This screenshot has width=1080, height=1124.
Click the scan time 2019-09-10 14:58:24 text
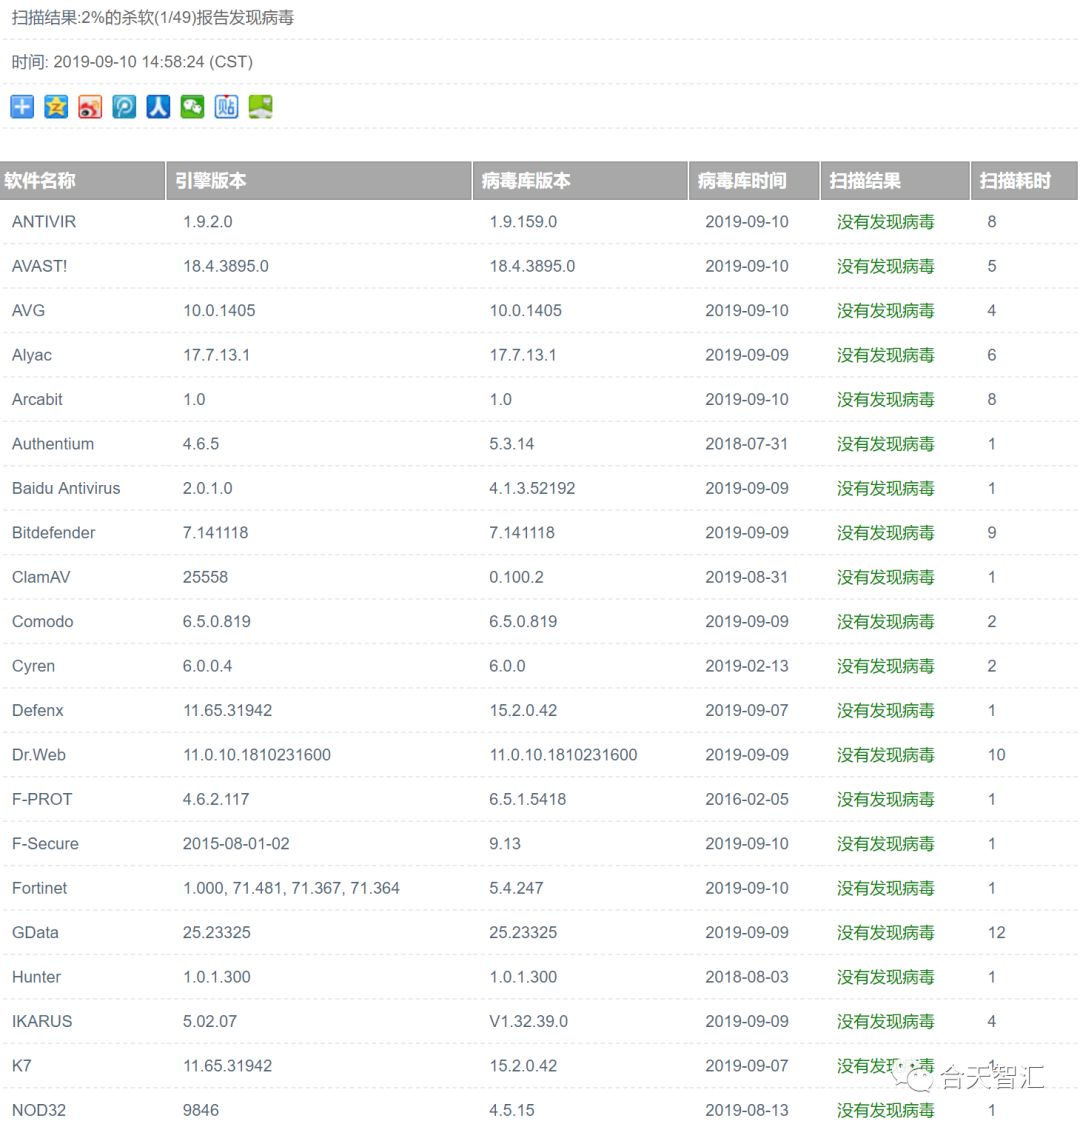pyautogui.click(x=132, y=62)
